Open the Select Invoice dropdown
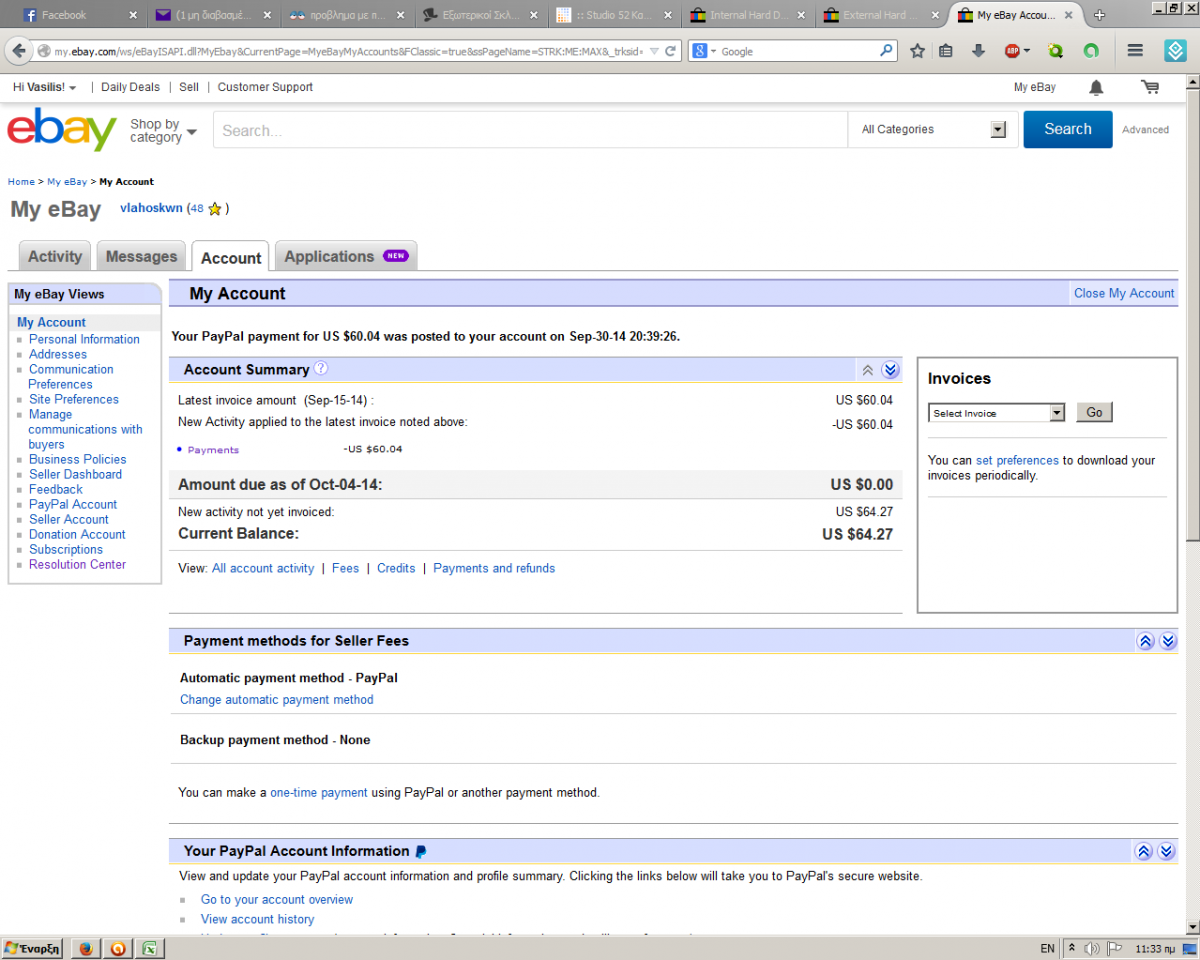 pyautogui.click(x=997, y=413)
